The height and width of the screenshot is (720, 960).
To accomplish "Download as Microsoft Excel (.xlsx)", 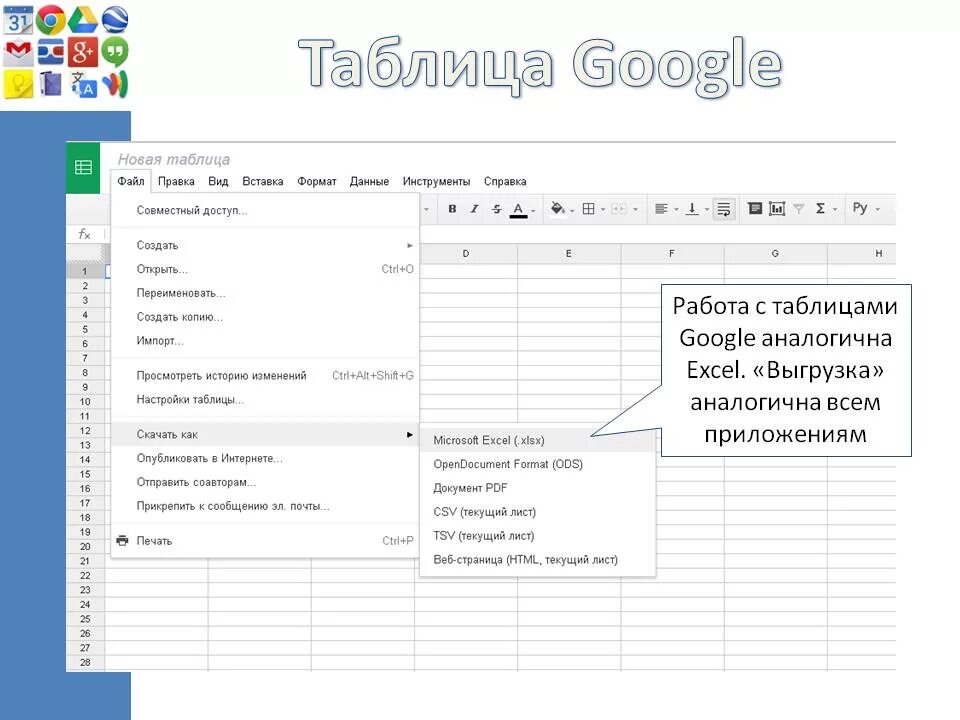I will click(x=538, y=440).
